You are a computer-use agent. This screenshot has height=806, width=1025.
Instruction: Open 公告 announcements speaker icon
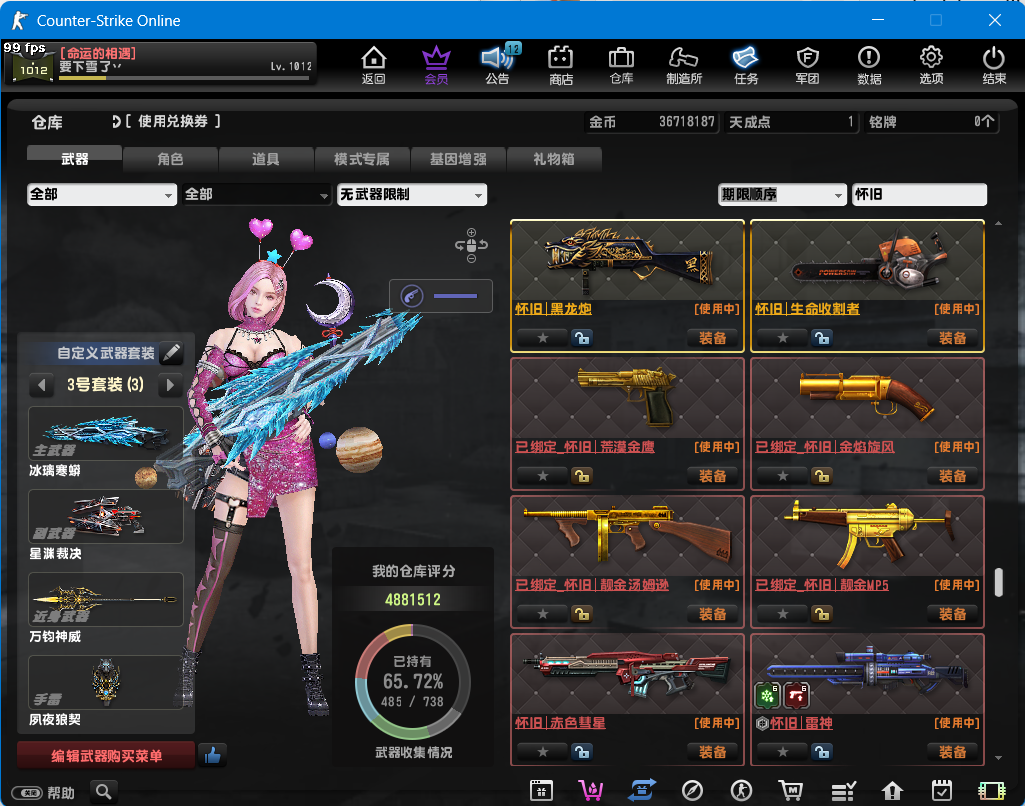tap(498, 65)
